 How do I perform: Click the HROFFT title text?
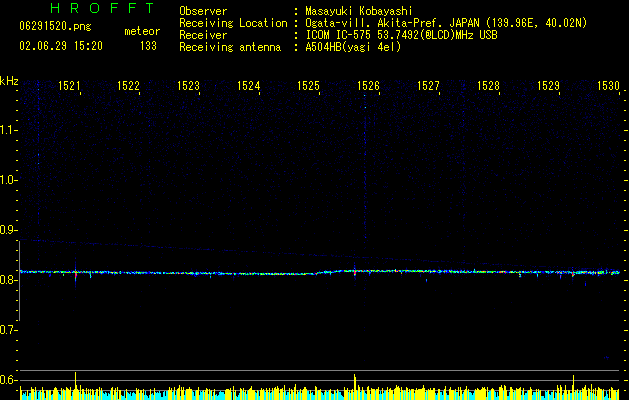pyautogui.click(x=102, y=8)
